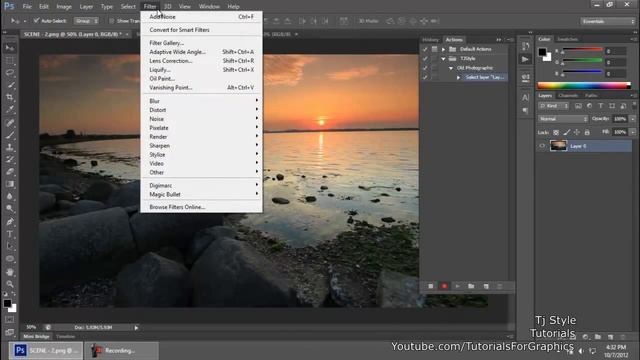Open the Noise filter submenu
640x360 pixels.
[x=202, y=119]
